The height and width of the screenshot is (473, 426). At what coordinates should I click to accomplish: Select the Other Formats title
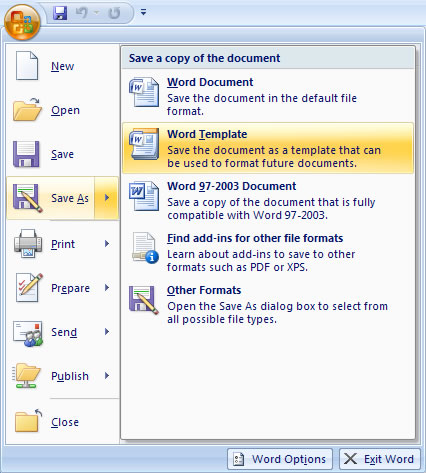204,290
